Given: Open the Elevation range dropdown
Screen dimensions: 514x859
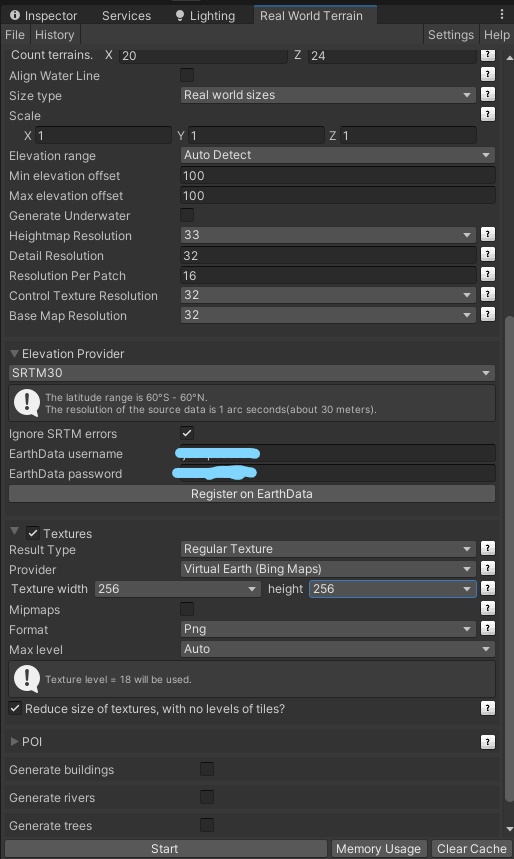Looking at the screenshot, I should click(338, 155).
